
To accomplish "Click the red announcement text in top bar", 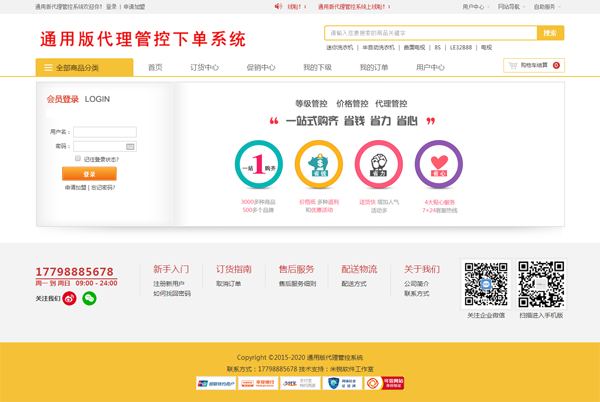I will tap(354, 7).
